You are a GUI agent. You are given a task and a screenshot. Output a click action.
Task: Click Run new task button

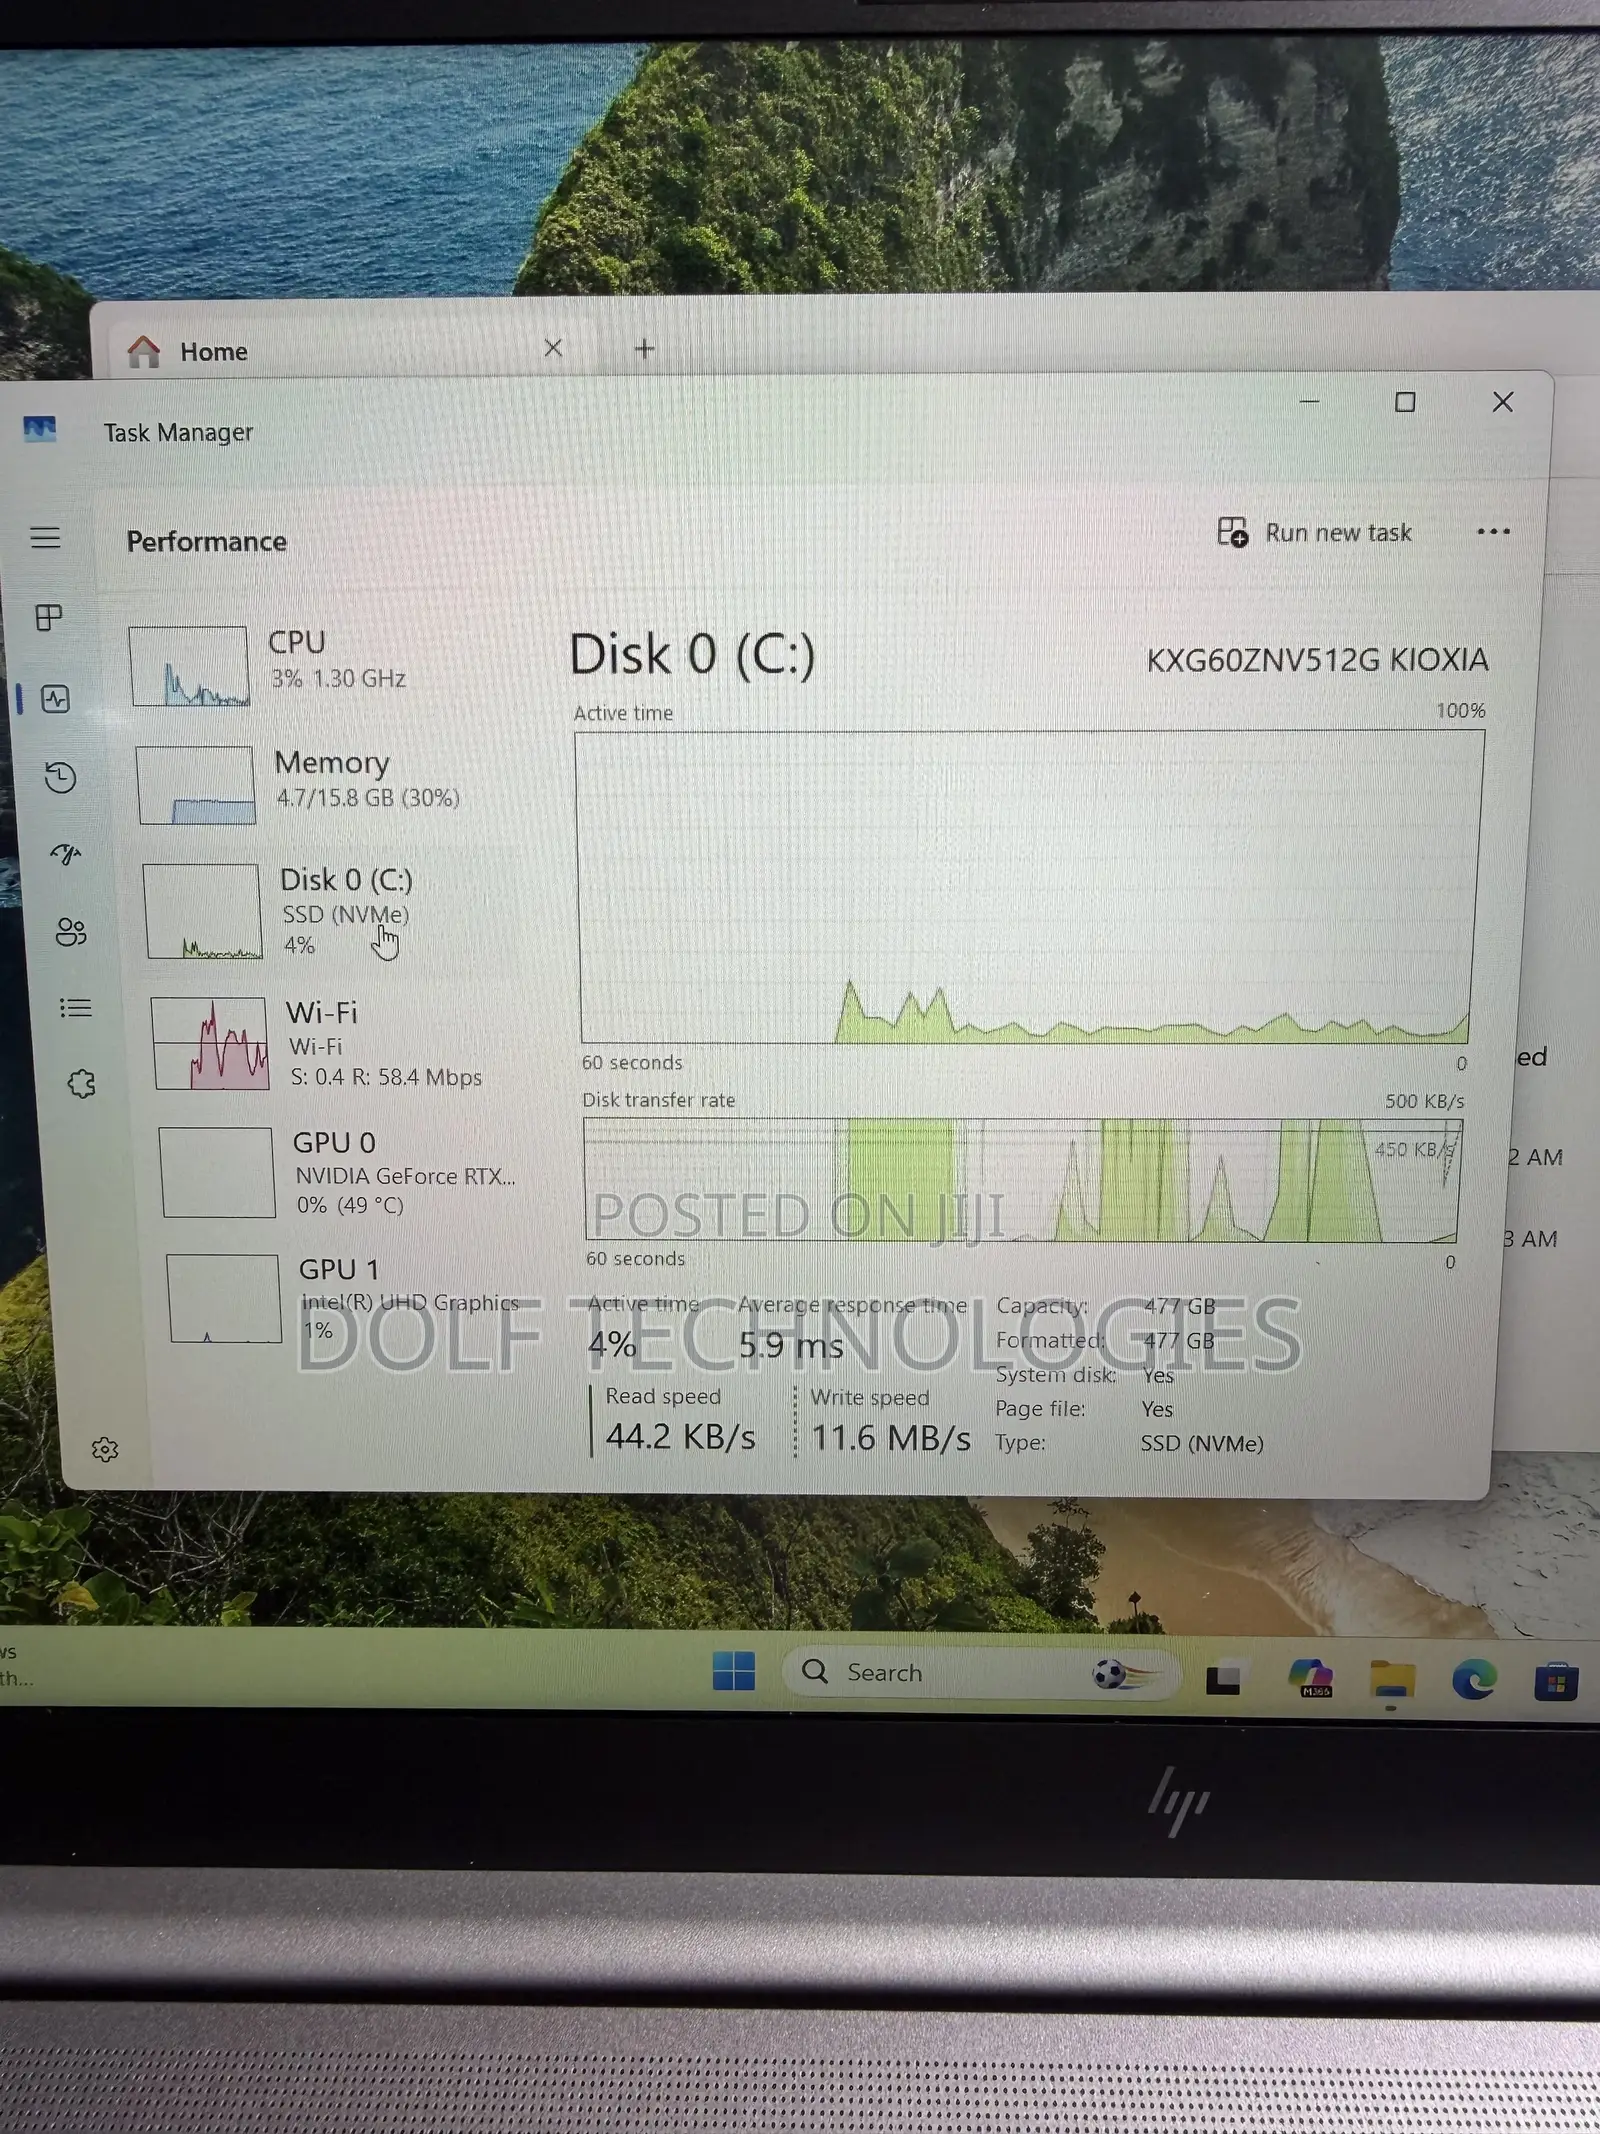(x=1314, y=532)
